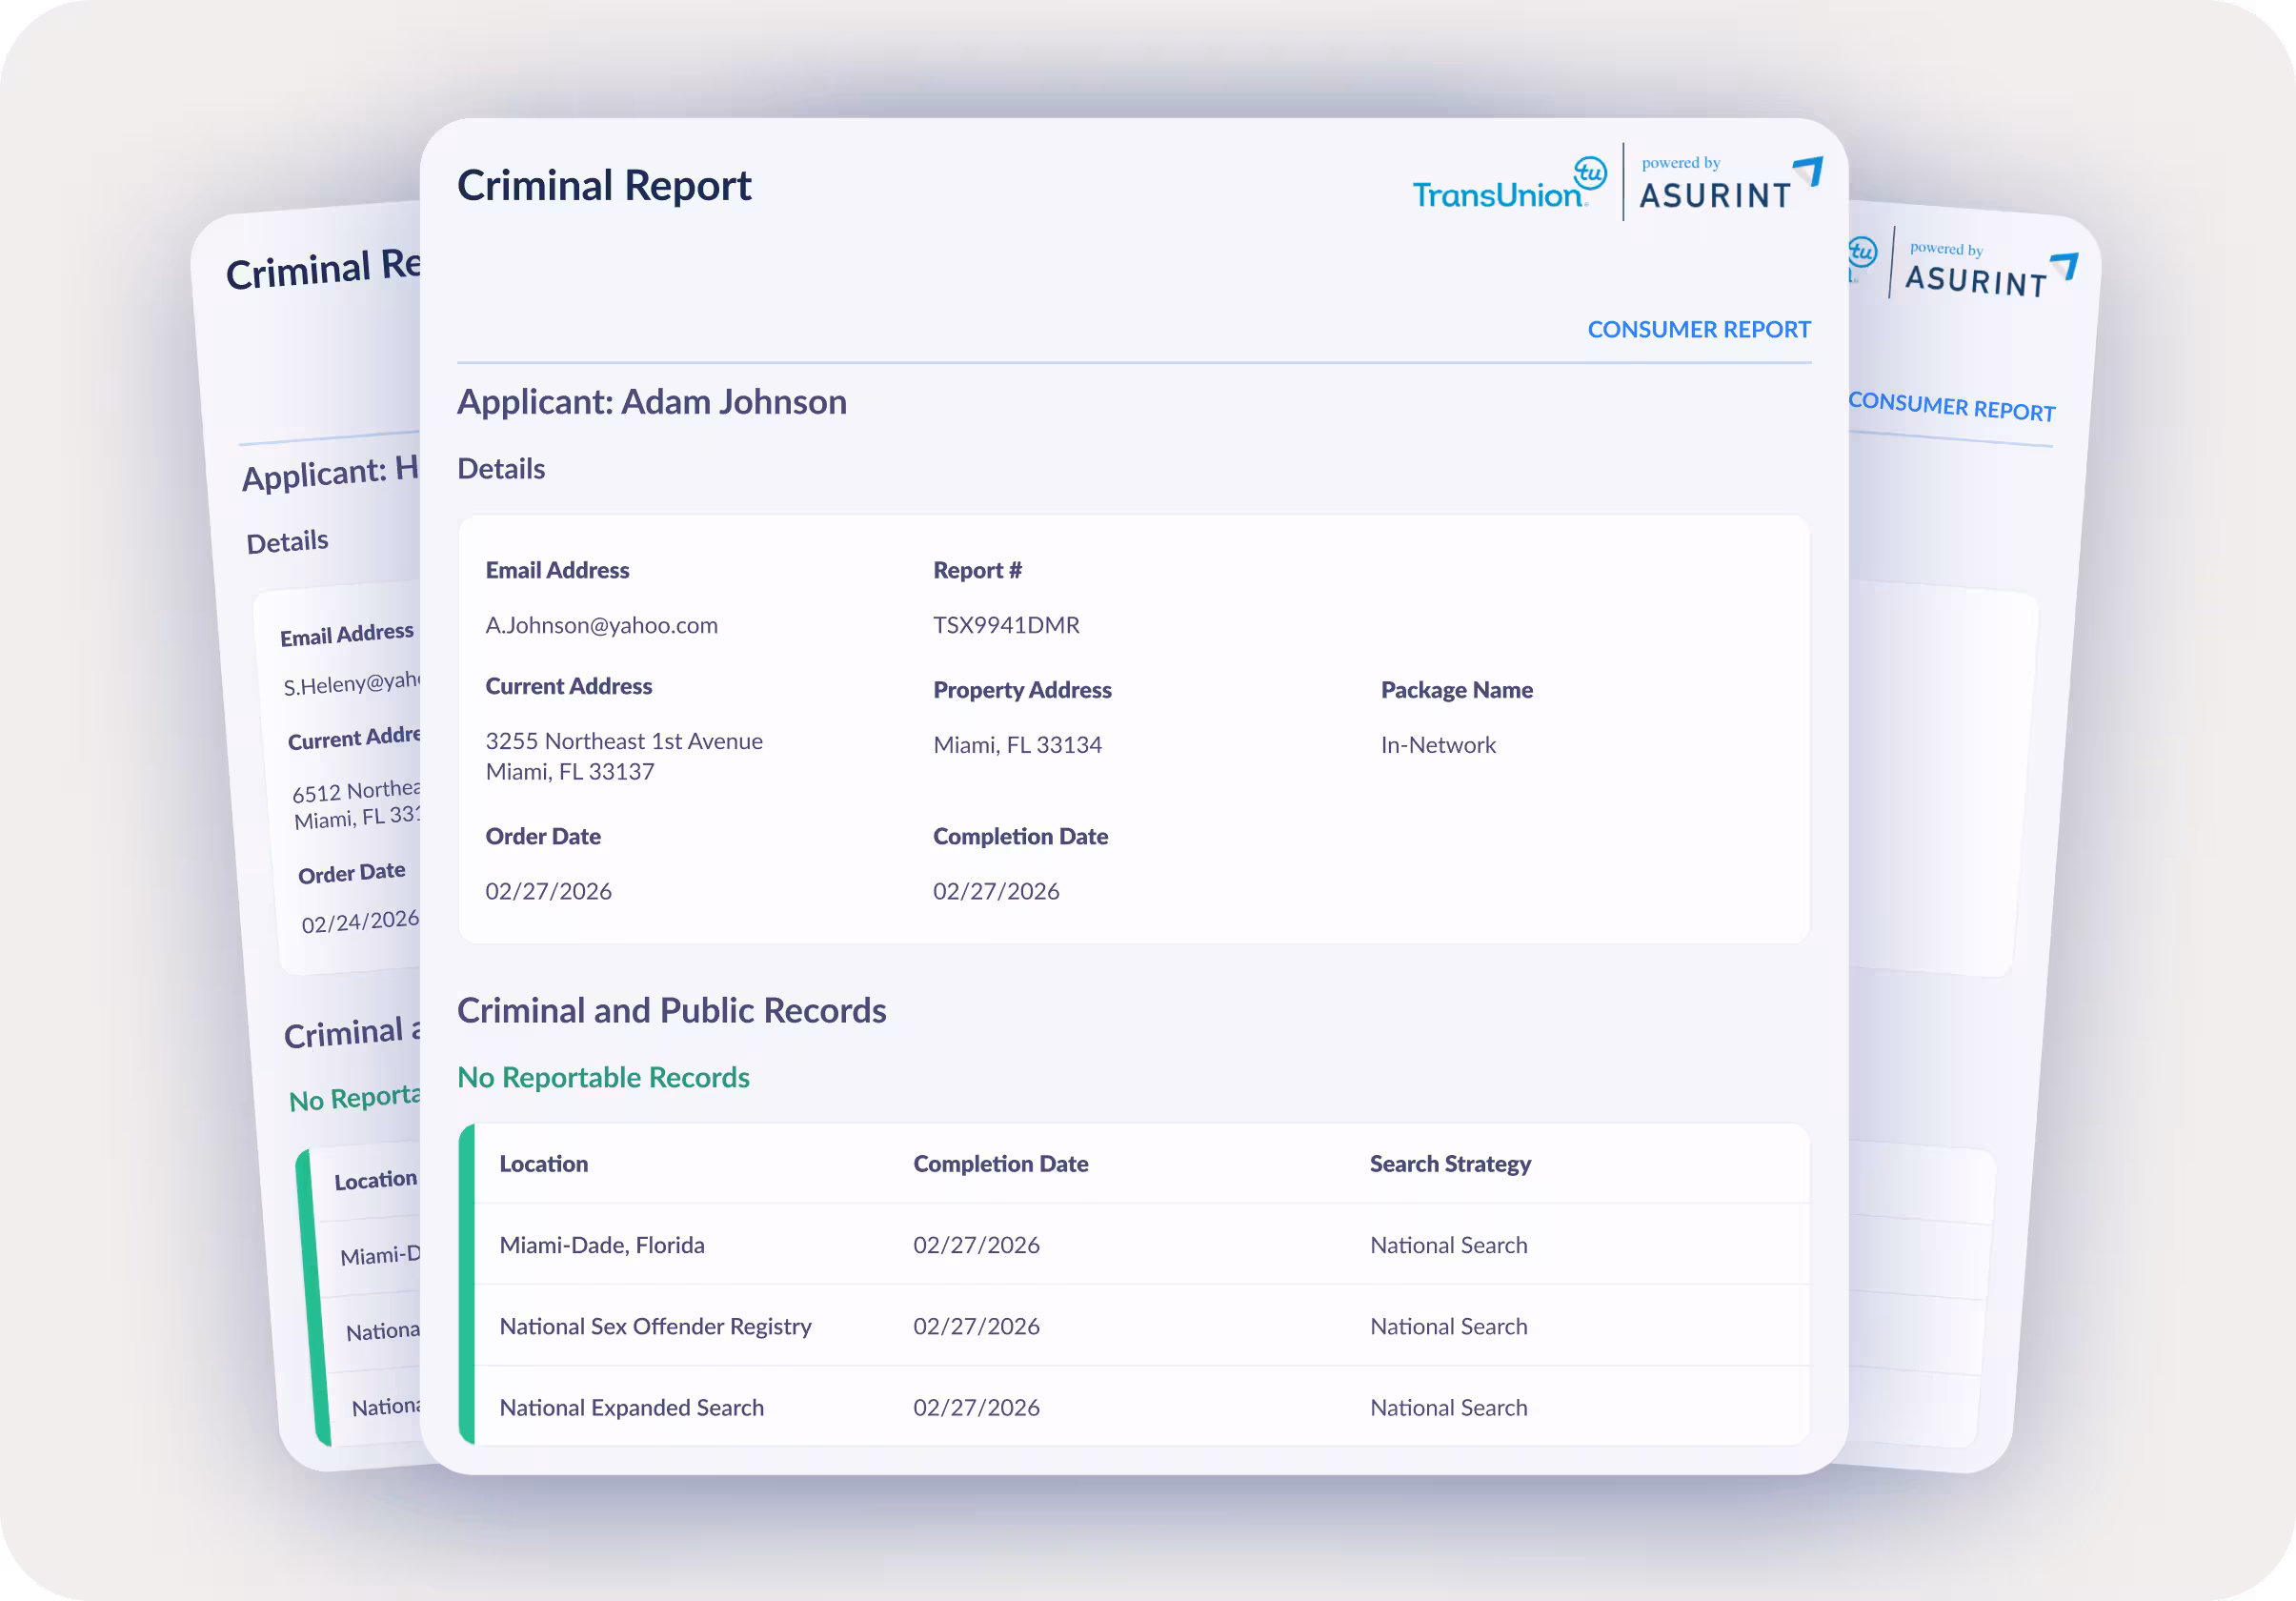Click report number TSX9941DMR
Viewport: 2296px width, 1601px height.
1006,625
